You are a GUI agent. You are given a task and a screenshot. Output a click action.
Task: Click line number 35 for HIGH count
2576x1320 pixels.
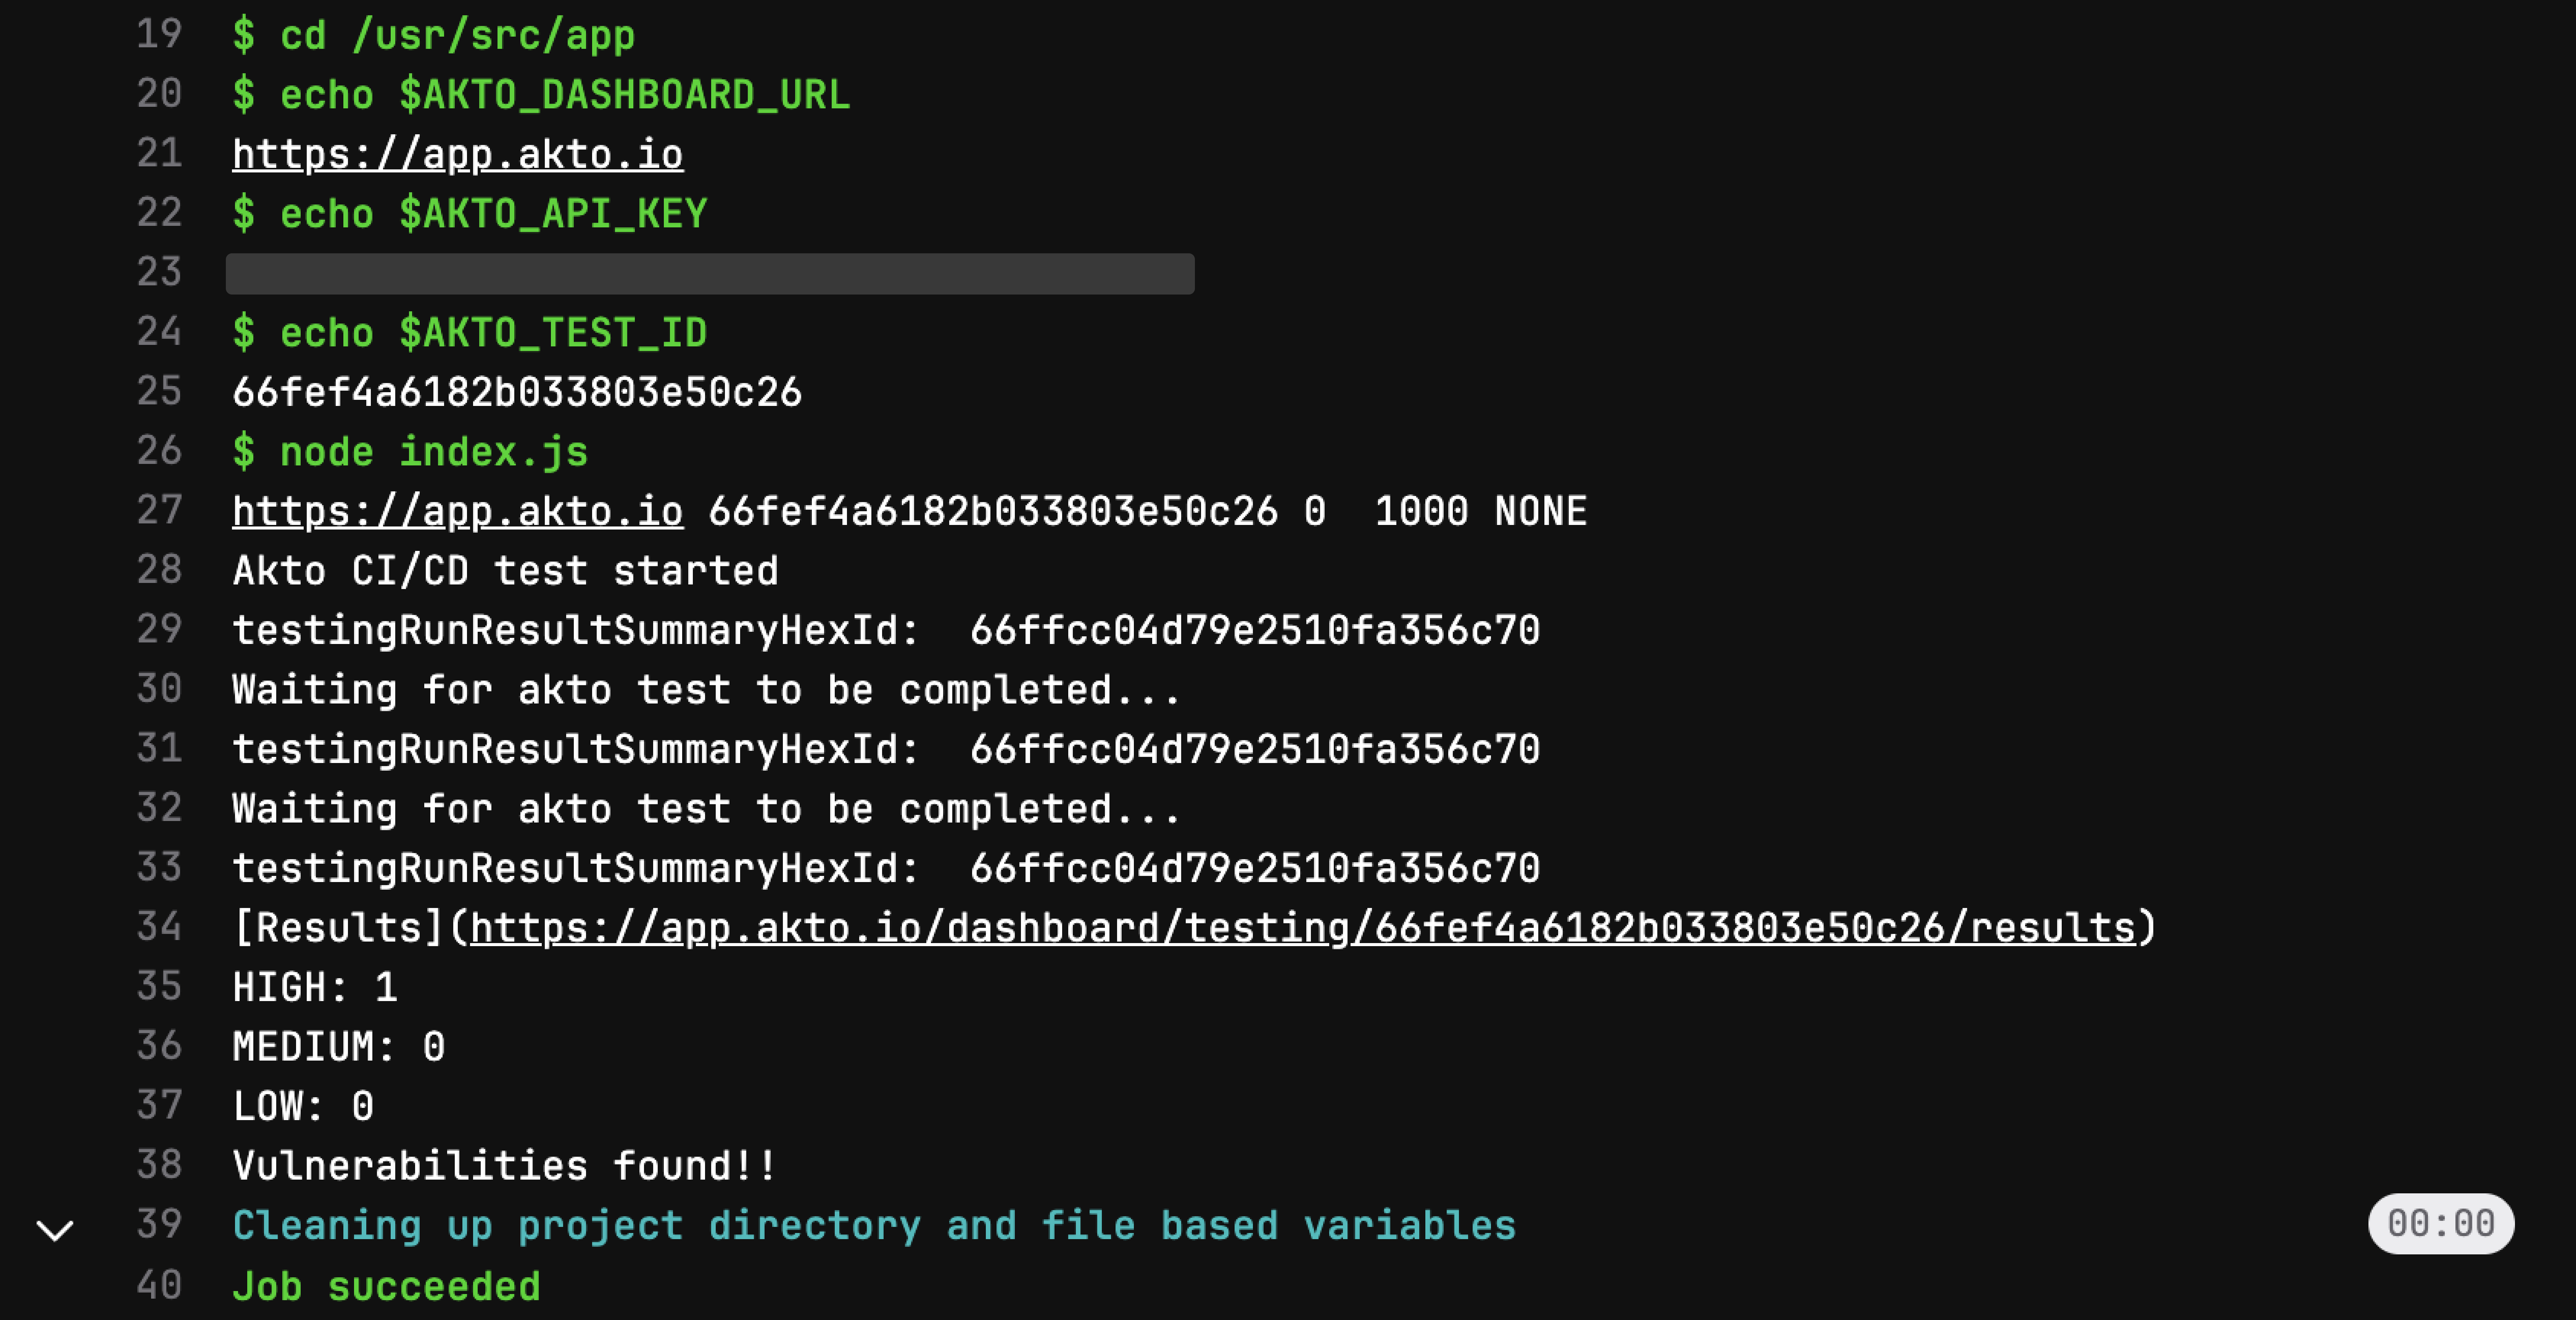pyautogui.click(x=159, y=987)
